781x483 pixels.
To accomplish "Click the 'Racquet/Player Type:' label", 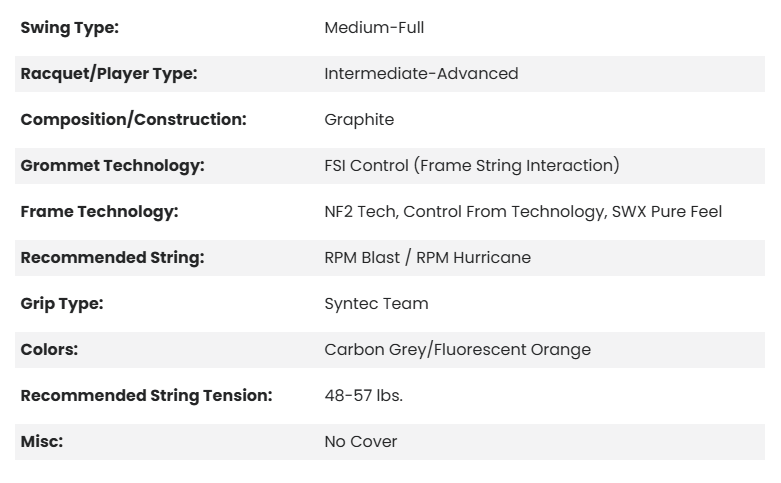I will click(x=109, y=74).
